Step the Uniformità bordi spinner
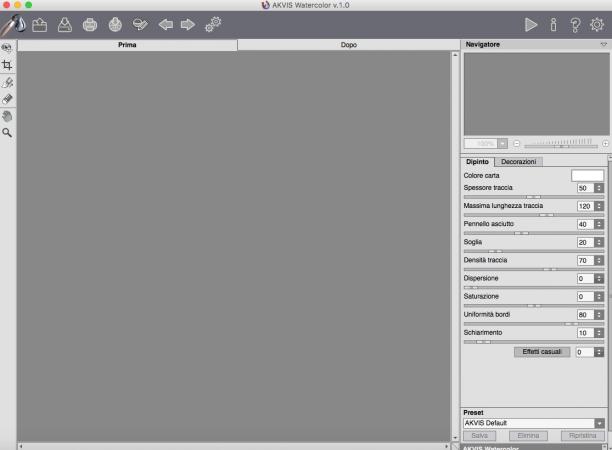 point(599,315)
